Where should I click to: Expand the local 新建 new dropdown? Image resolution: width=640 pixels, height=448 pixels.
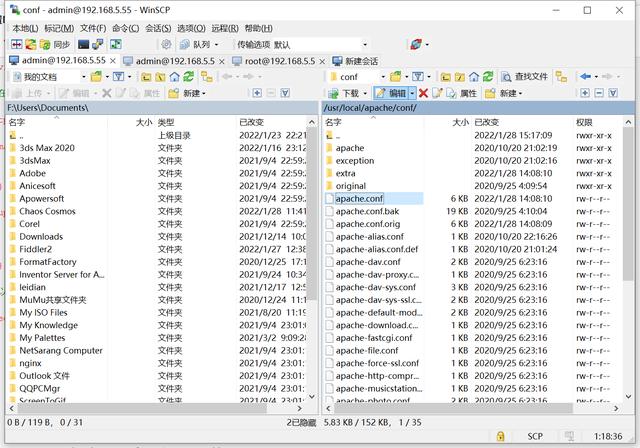(x=203, y=93)
